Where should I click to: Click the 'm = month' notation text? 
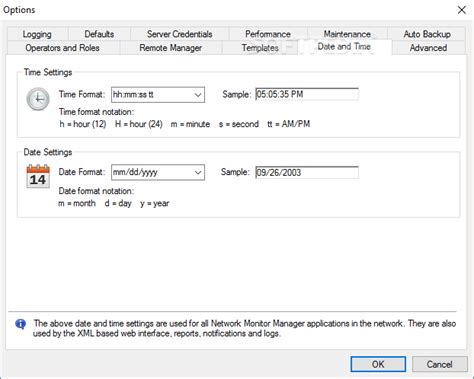tap(77, 203)
